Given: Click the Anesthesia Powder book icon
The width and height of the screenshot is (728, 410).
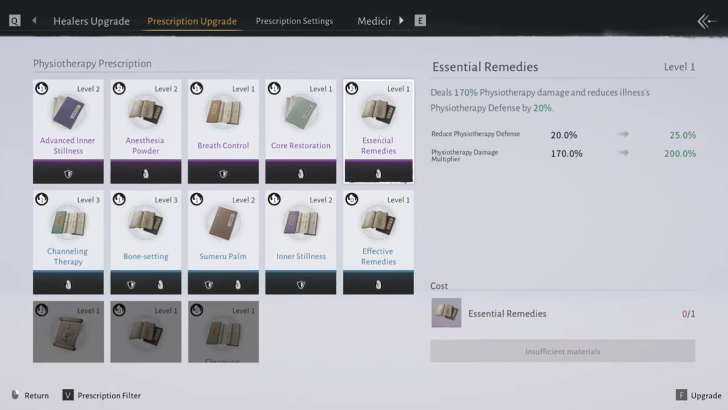Looking at the screenshot, I should pos(146,112).
